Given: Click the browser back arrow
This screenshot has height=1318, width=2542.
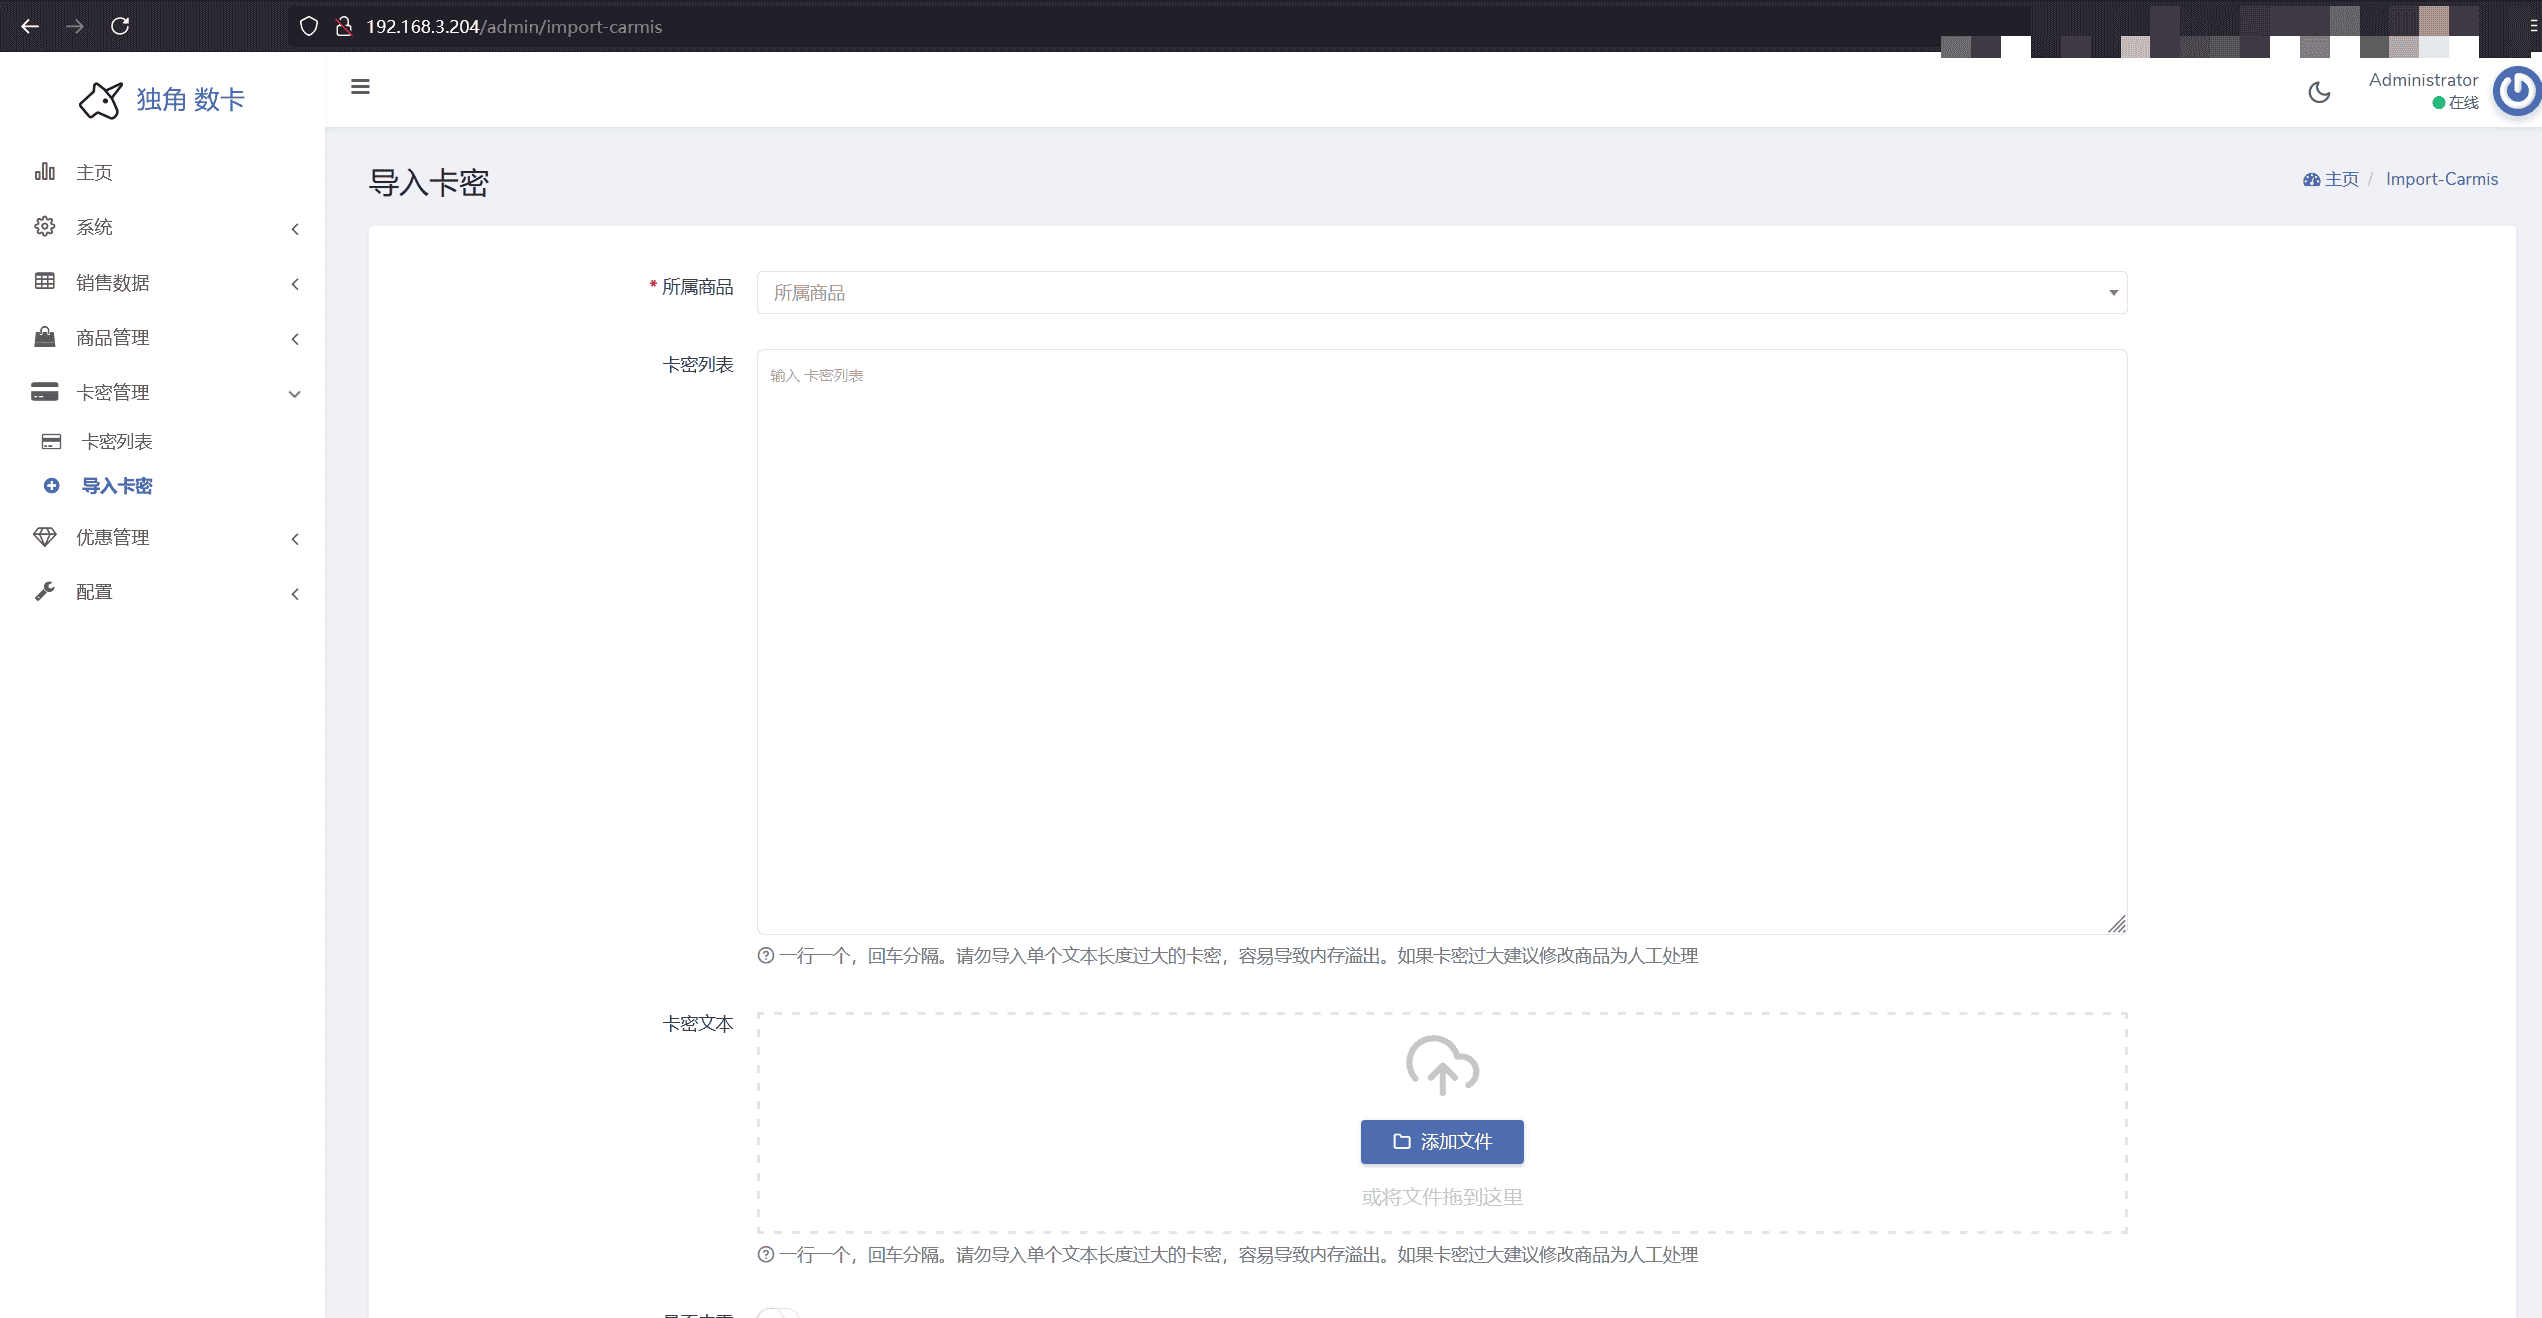Looking at the screenshot, I should click(x=30, y=26).
